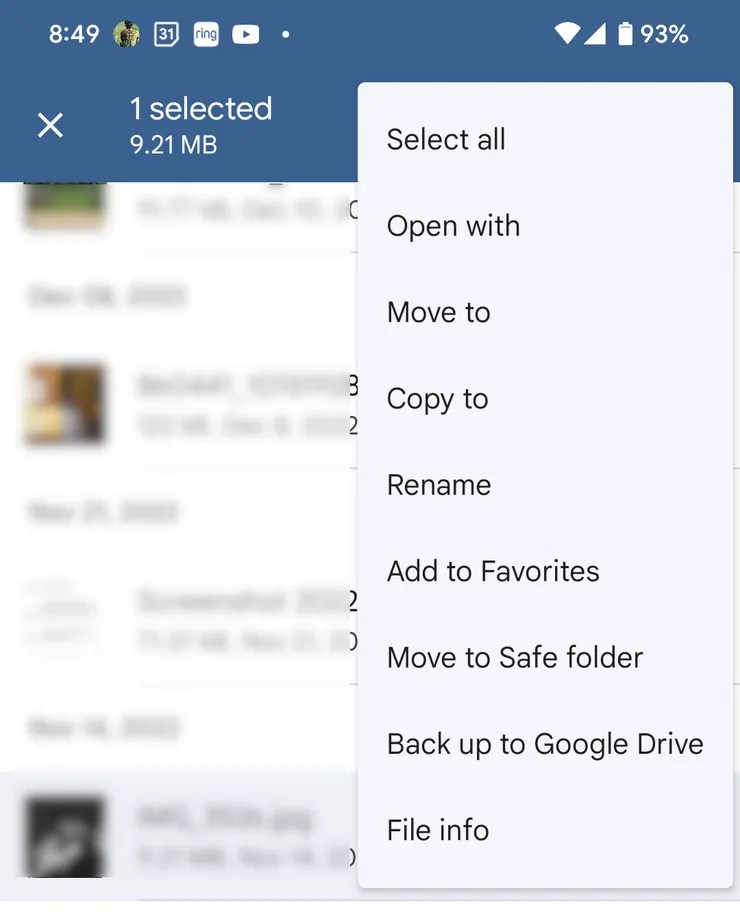Screen dimensions: 740x919
Task: Tap the notification dot in the status bar
Action: click(x=285, y=33)
